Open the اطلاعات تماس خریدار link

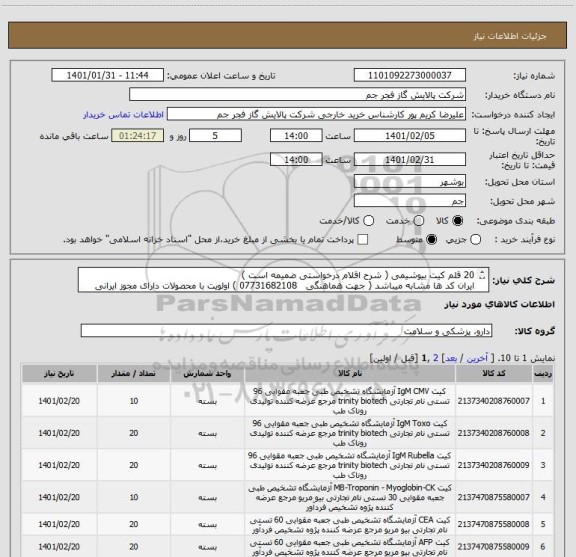coord(123,115)
